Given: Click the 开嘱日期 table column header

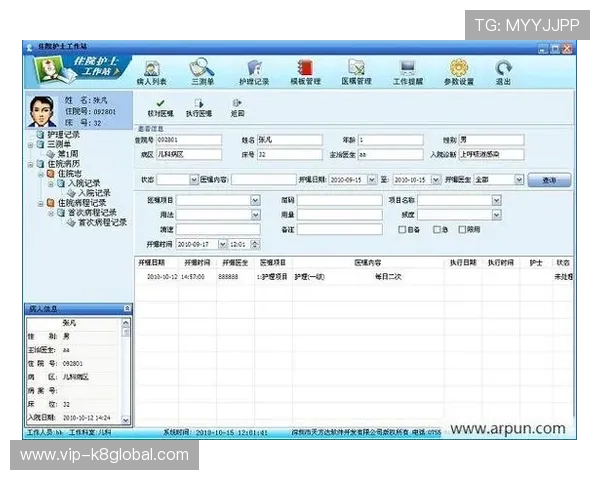Looking at the screenshot, I should pyautogui.click(x=152, y=263).
